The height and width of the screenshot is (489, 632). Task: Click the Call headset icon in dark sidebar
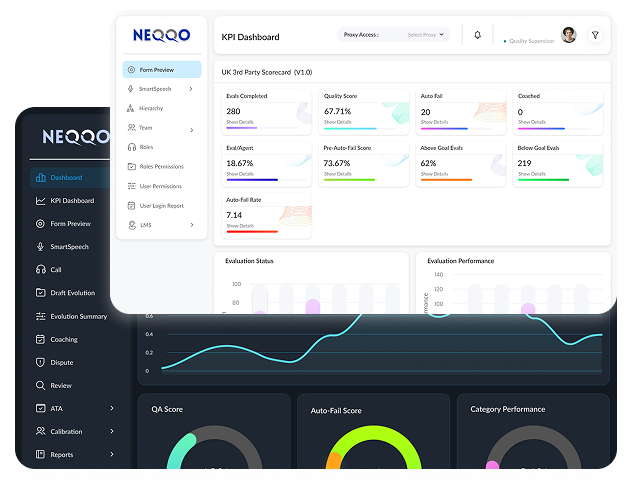pos(41,269)
